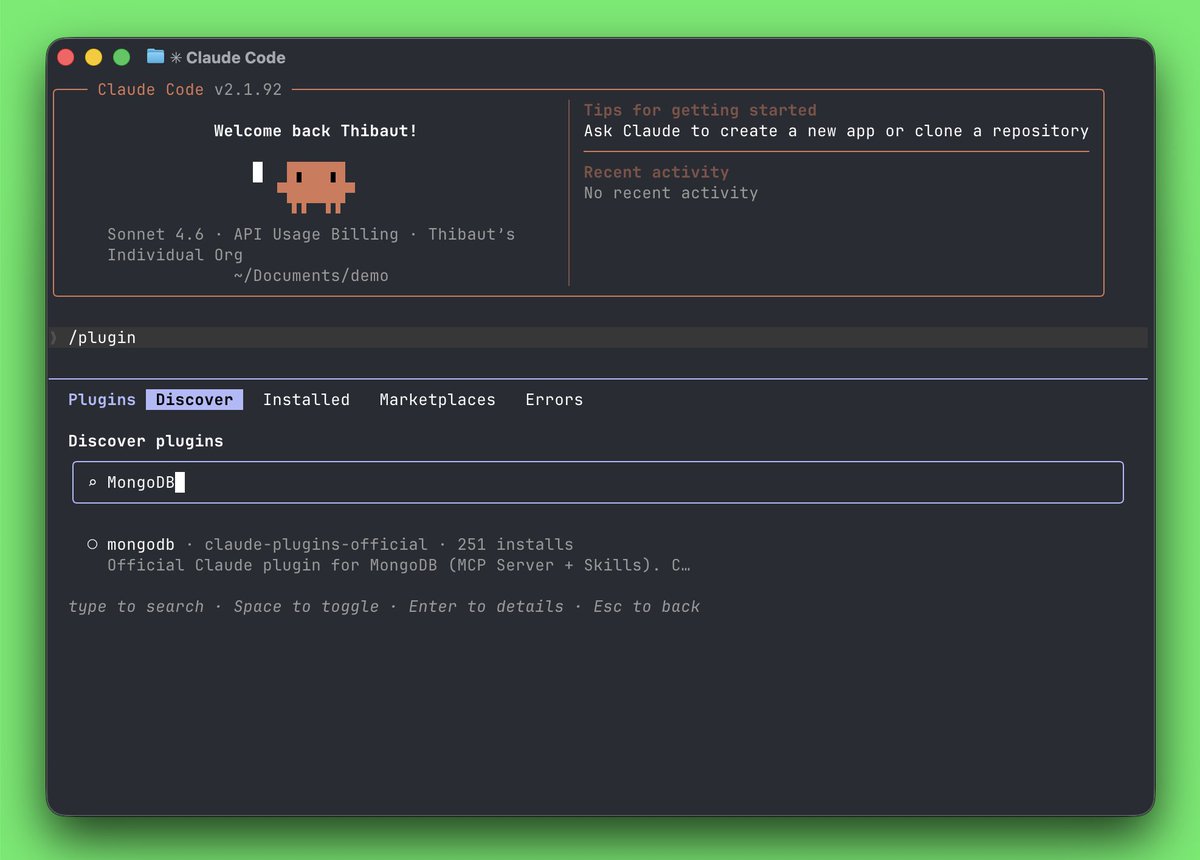Click the white block cursor beside the mascot

[x=258, y=172]
